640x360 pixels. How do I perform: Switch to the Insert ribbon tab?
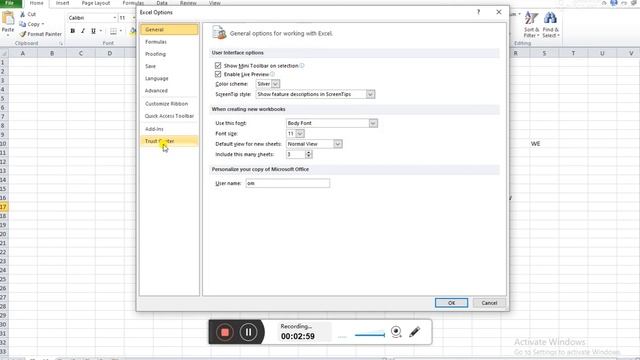tap(62, 3)
